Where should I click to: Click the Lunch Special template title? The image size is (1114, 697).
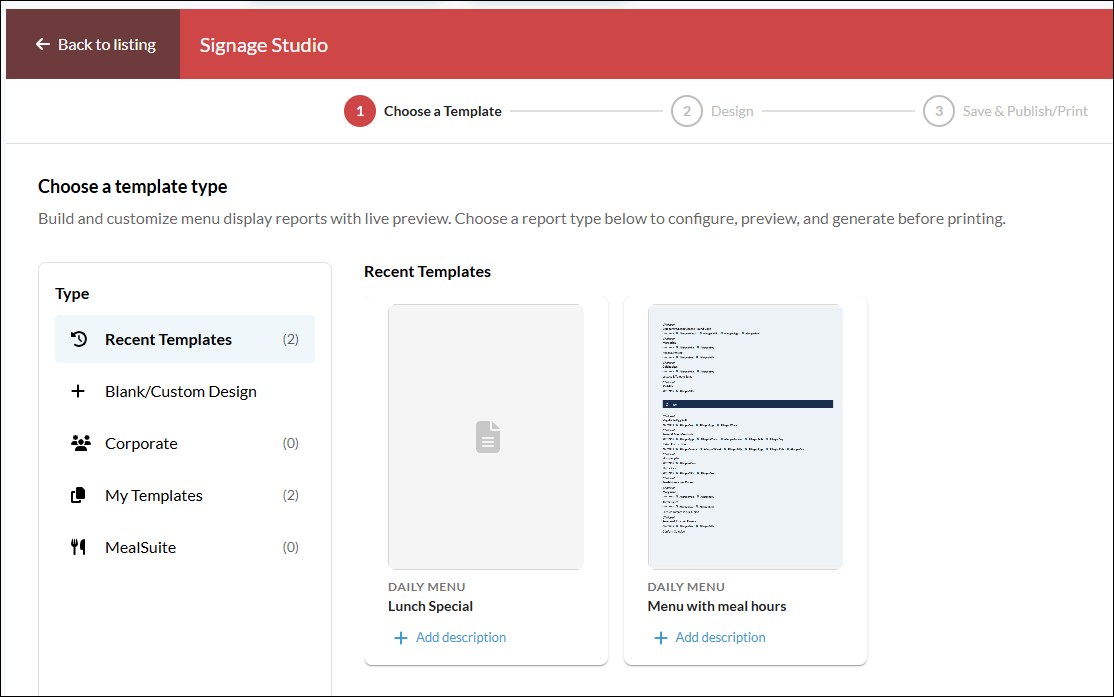tap(431, 606)
